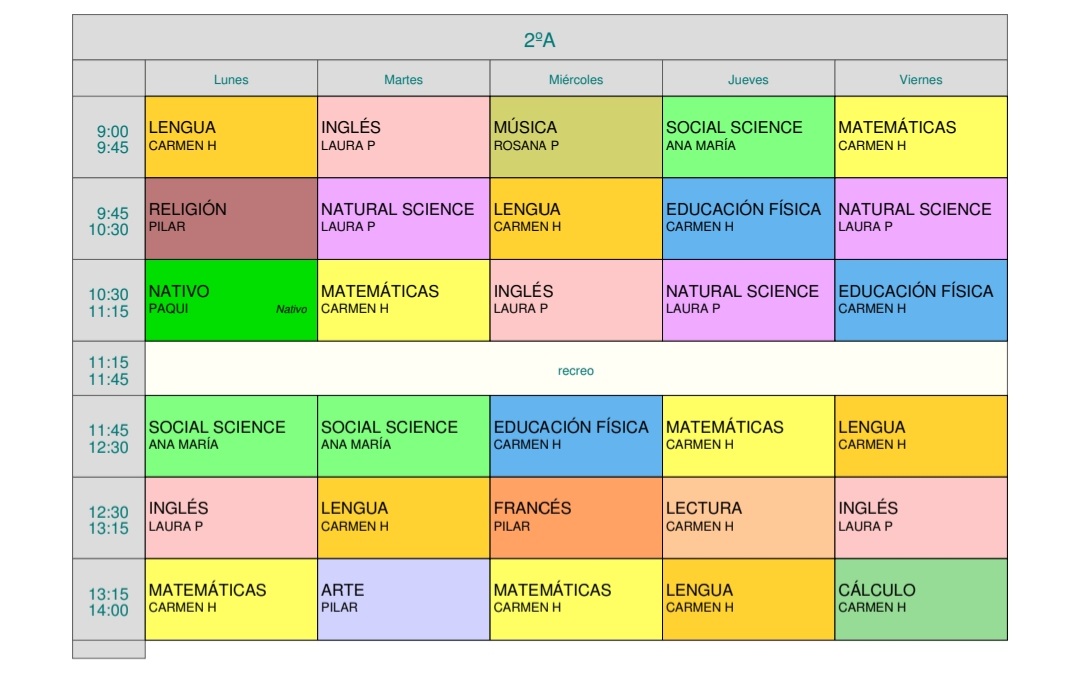Select the MÚSICA Rosana P lesson

[x=576, y=136]
